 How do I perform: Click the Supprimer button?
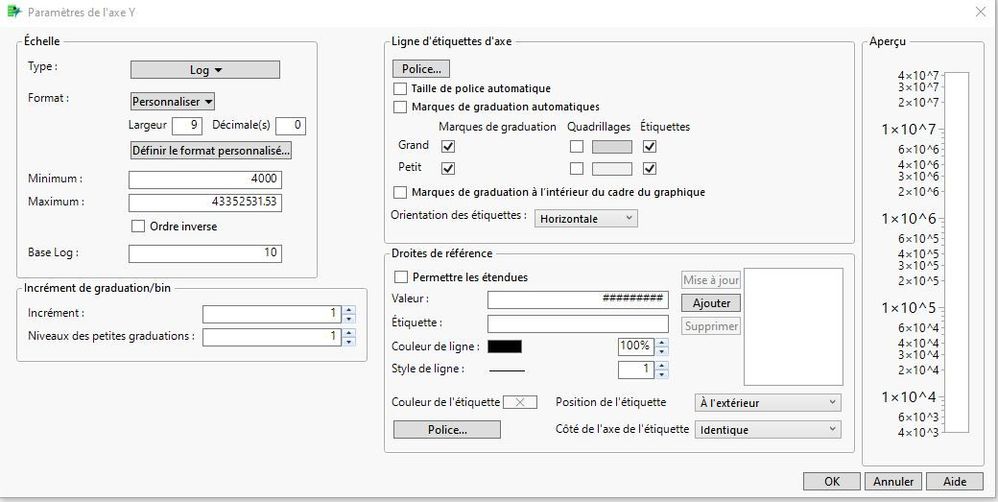(x=711, y=326)
